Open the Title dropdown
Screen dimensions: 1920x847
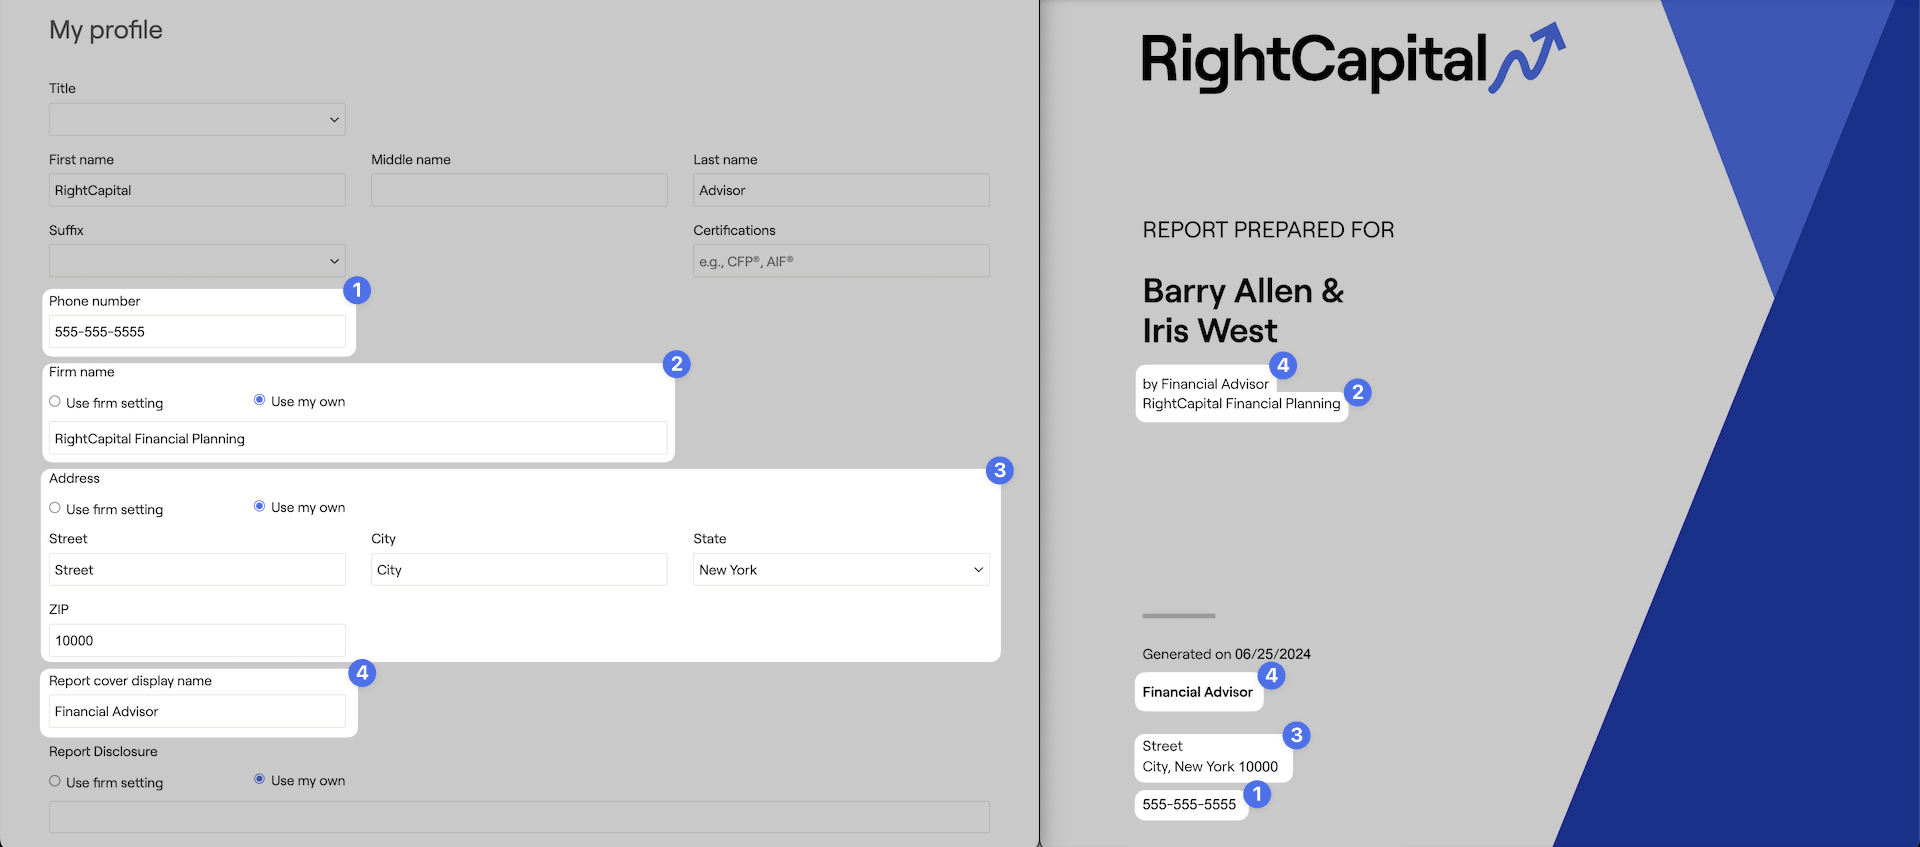197,119
